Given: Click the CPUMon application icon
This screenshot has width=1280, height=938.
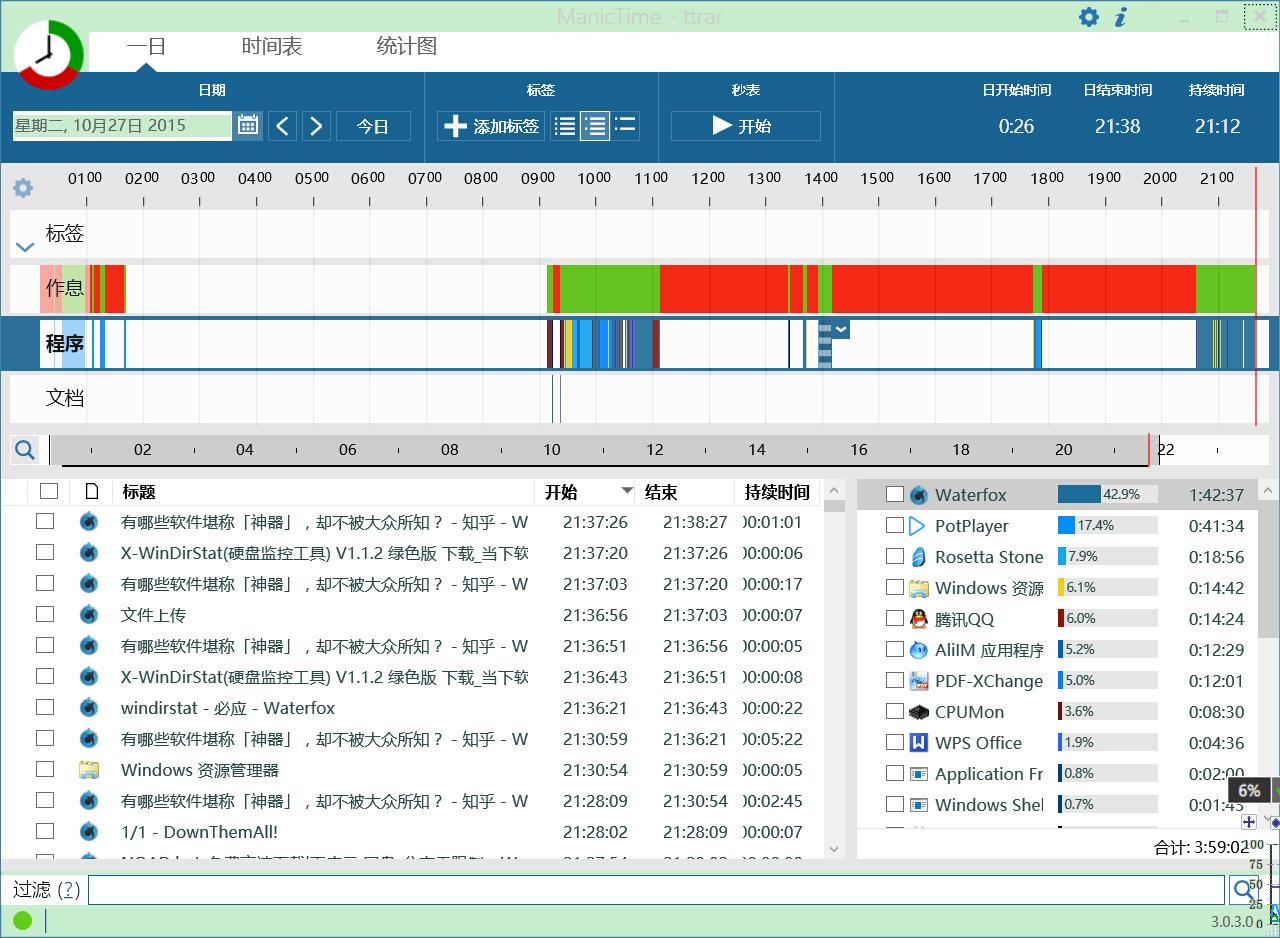Looking at the screenshot, I should coord(919,712).
